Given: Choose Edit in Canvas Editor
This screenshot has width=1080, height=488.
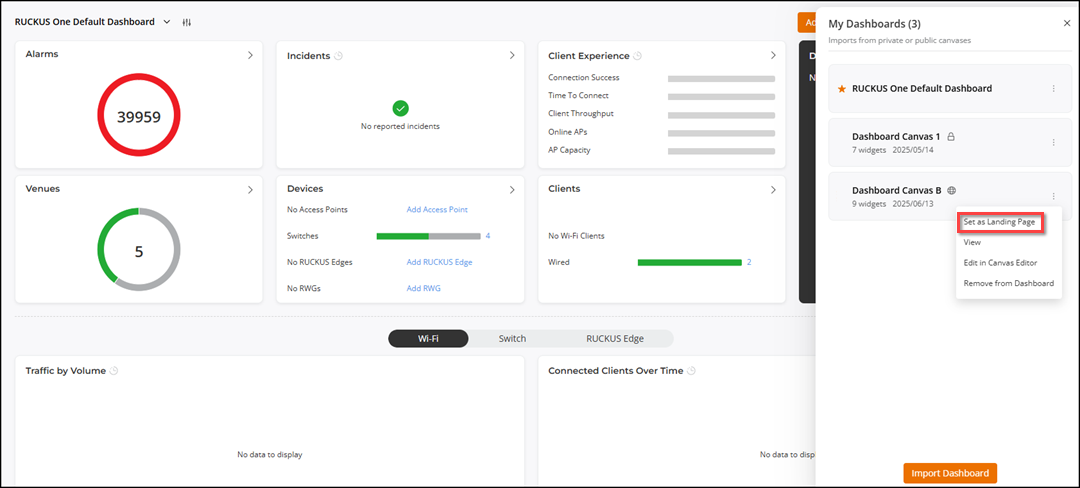Looking at the screenshot, I should tap(1000, 263).
